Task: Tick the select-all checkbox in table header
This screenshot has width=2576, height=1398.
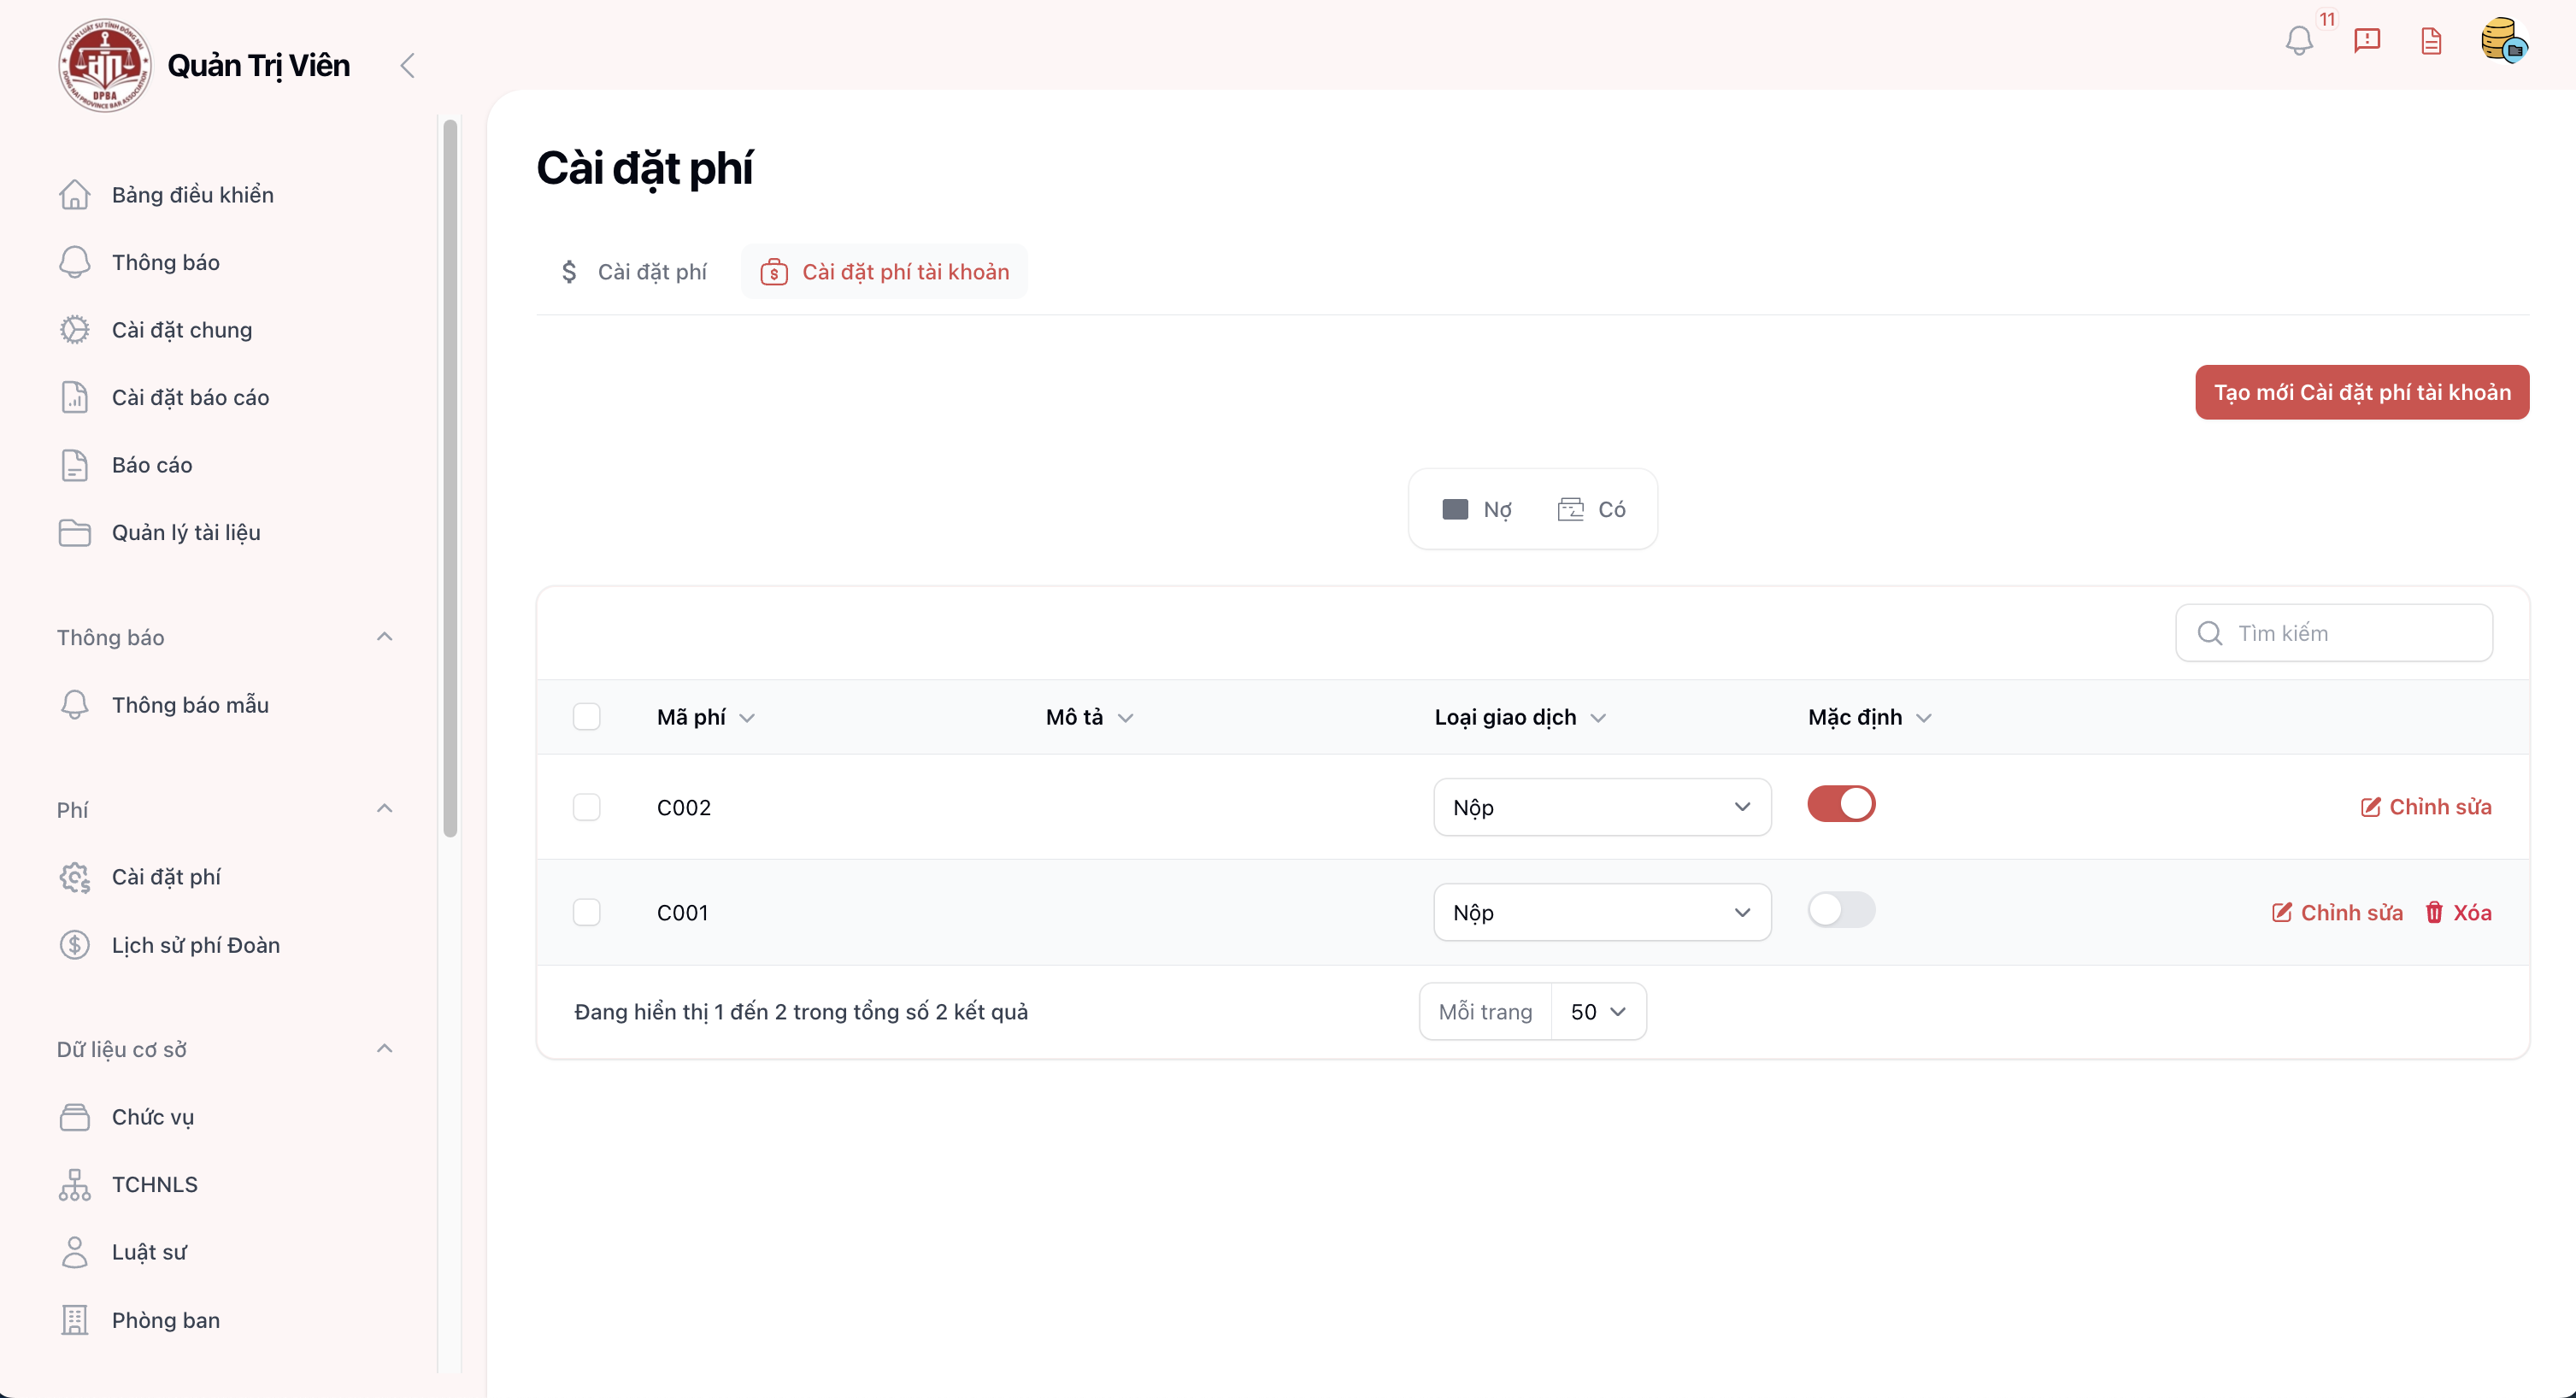Action: pyautogui.click(x=587, y=717)
